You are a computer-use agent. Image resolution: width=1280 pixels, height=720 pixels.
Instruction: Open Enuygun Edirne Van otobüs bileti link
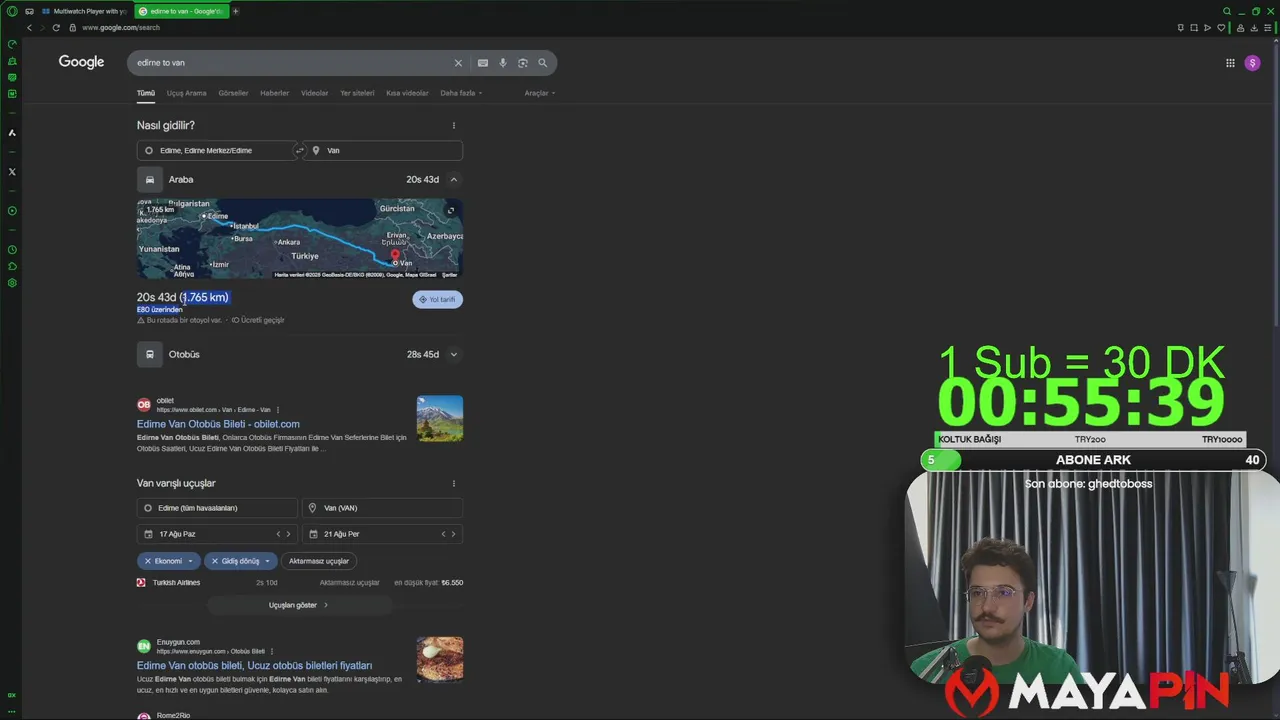coord(254,665)
